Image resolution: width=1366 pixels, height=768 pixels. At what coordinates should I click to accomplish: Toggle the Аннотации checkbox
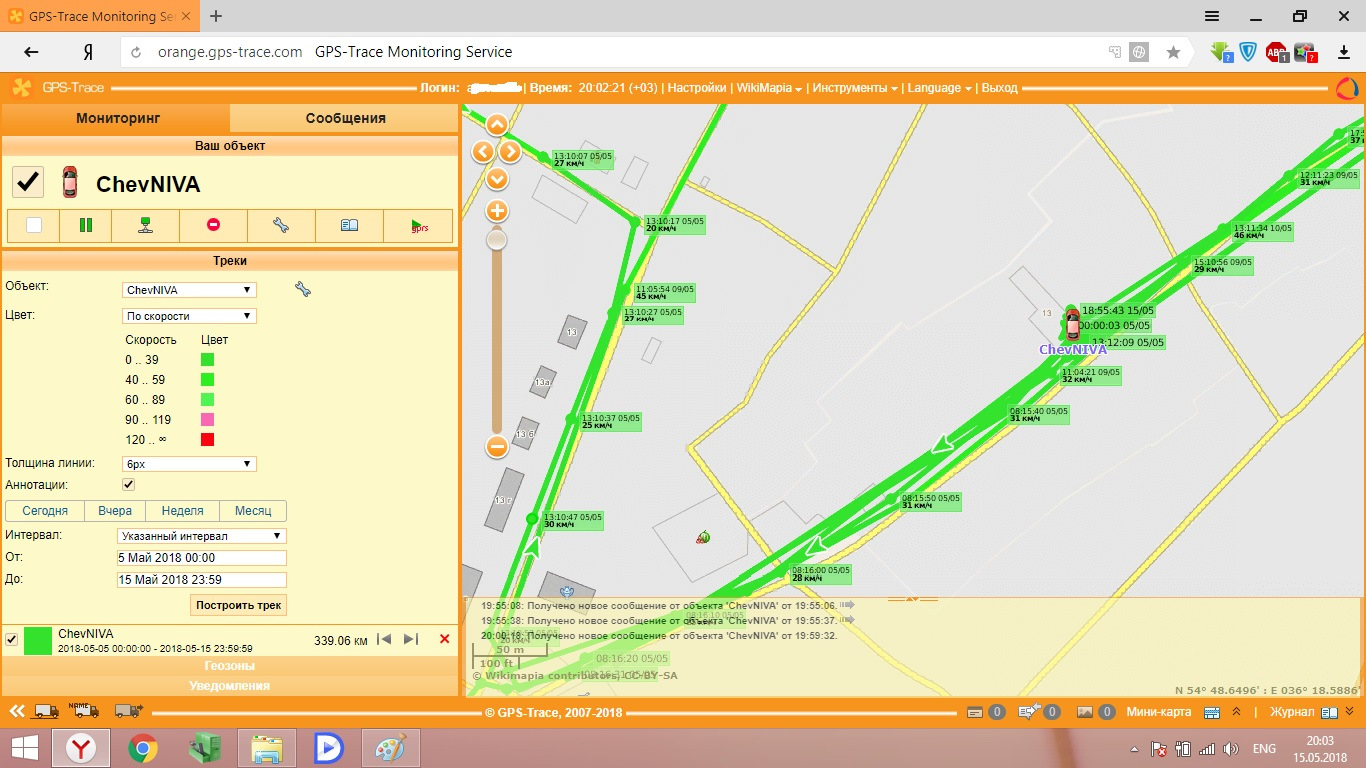(128, 484)
